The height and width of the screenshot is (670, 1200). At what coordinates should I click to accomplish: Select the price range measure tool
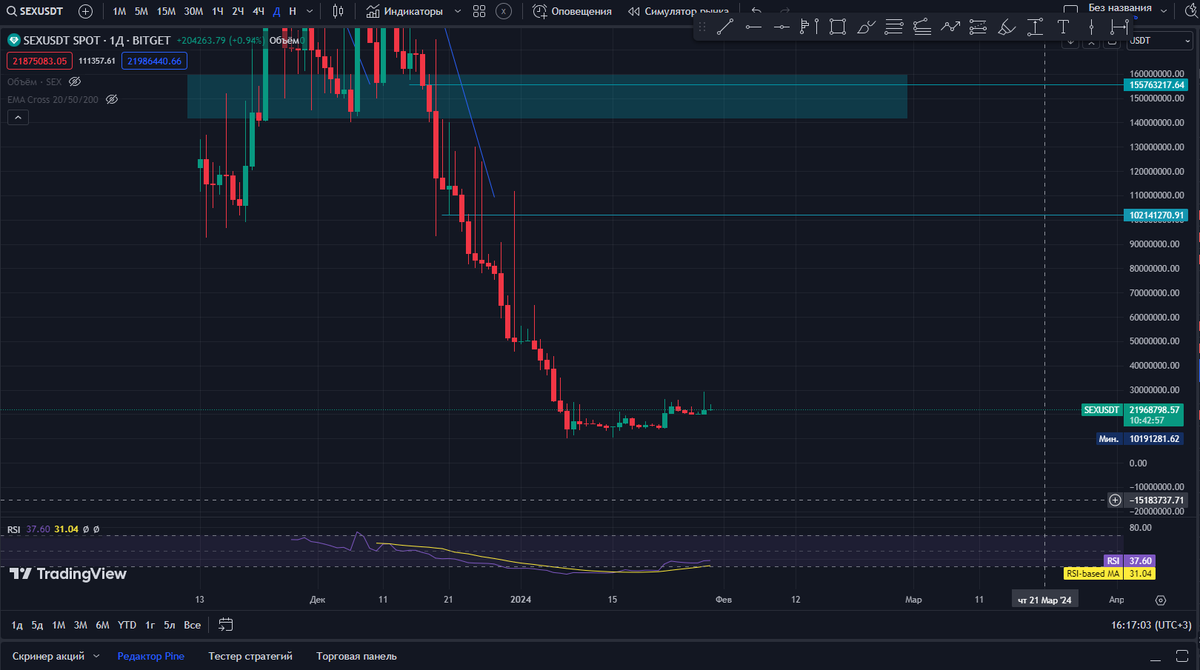[1035, 27]
